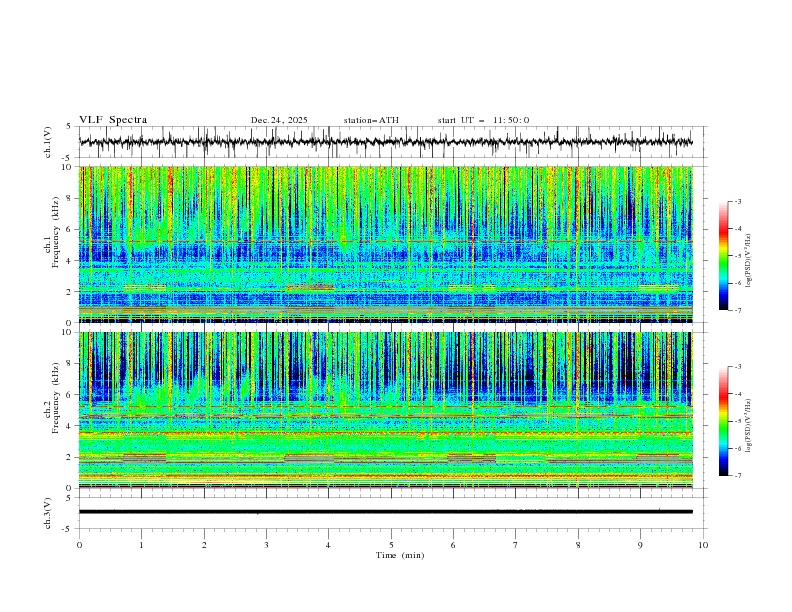Click the ch.1 color bar legend

tap(723, 256)
